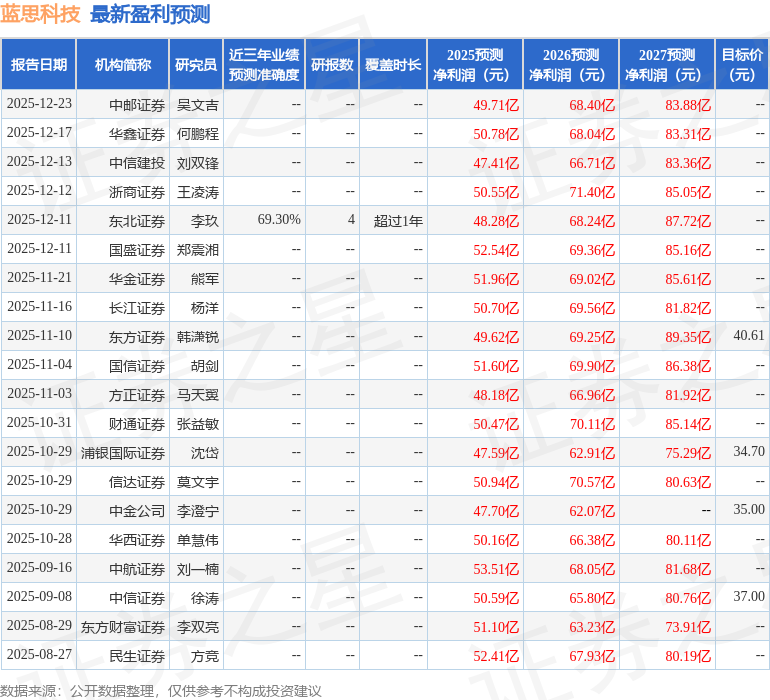Click the 69.30% accuracy value
This screenshot has width=770, height=700.
(x=279, y=220)
